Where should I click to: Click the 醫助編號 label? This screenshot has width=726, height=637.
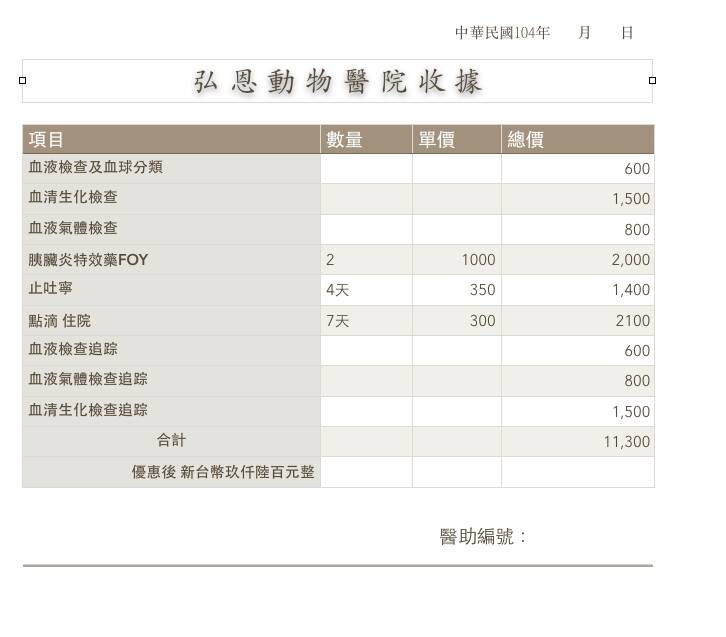483,537
